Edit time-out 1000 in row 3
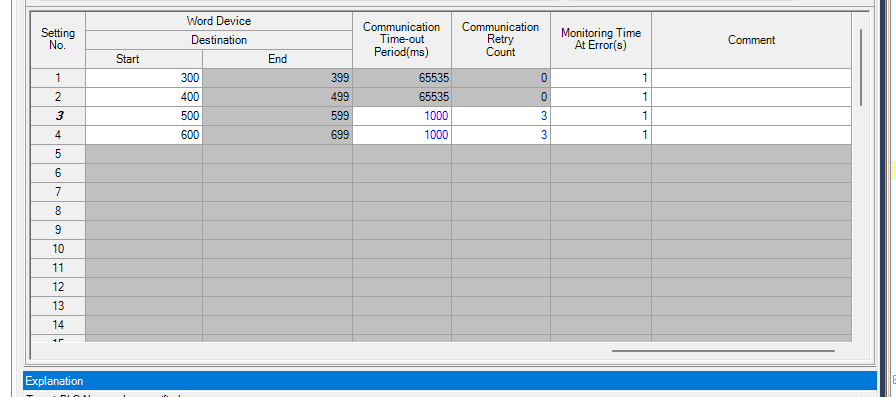 pyautogui.click(x=402, y=116)
